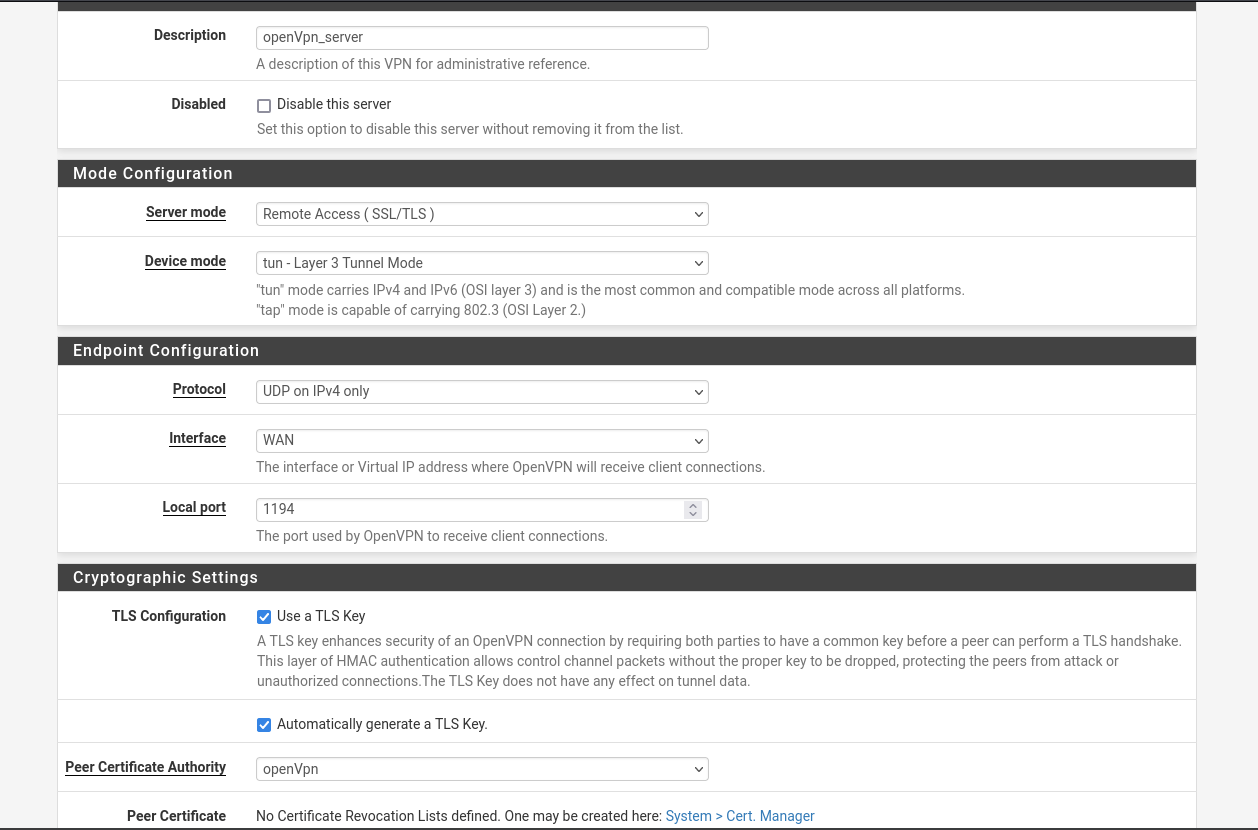Click the underlined Device mode label
Viewport: 1258px width, 830px height.
pos(185,261)
